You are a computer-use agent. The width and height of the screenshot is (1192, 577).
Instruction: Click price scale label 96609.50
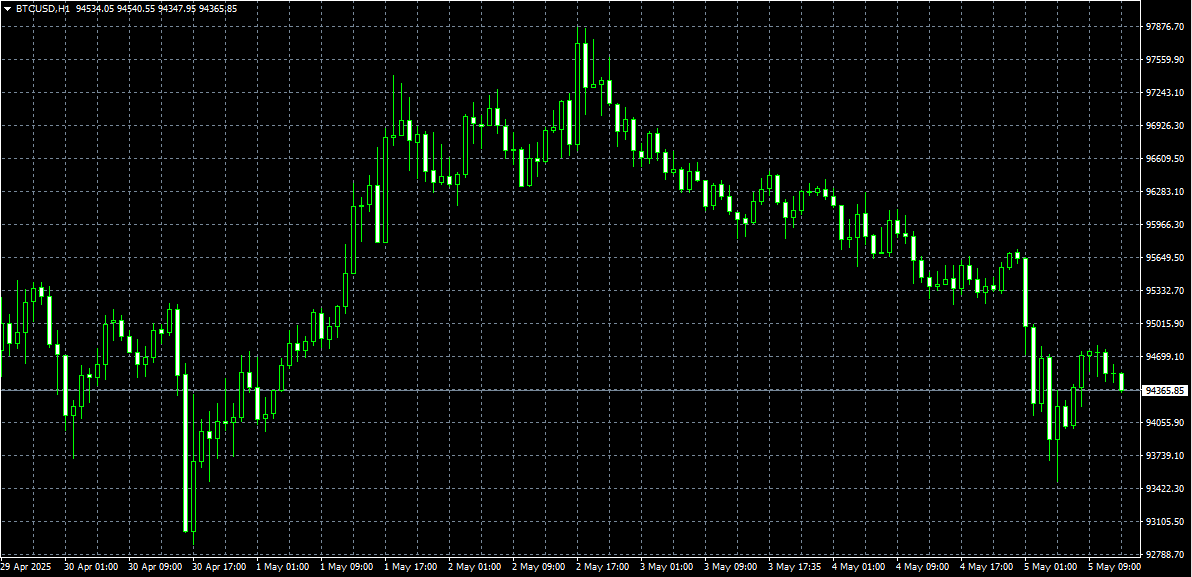(x=1165, y=159)
